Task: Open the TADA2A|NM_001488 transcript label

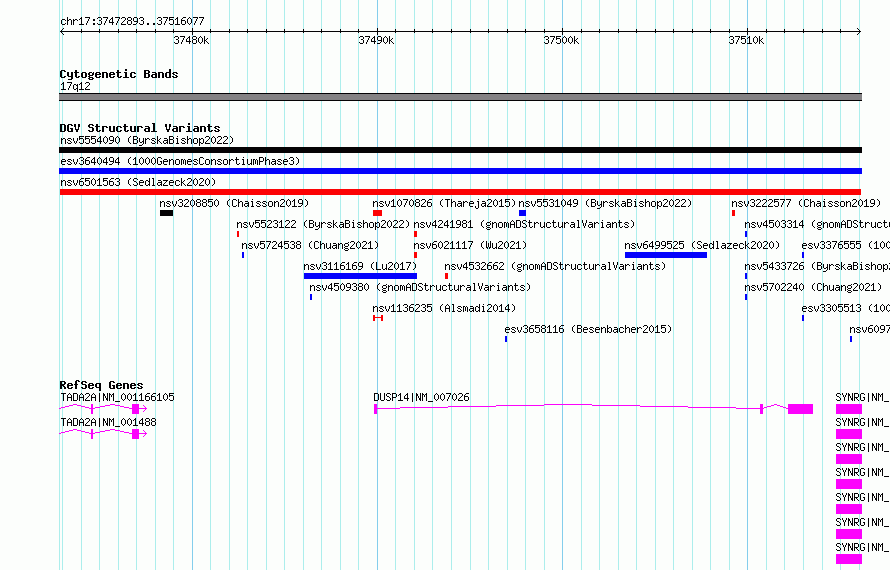Action: click(108, 422)
